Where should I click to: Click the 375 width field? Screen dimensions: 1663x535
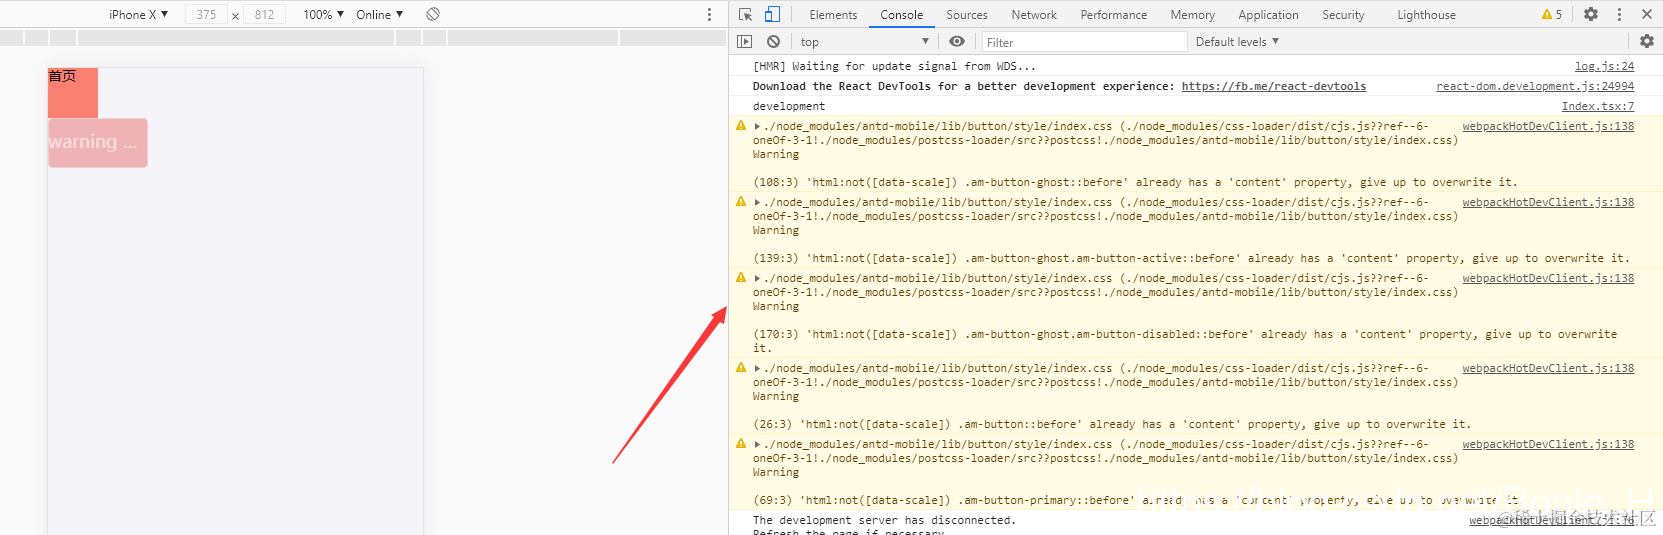coord(207,14)
